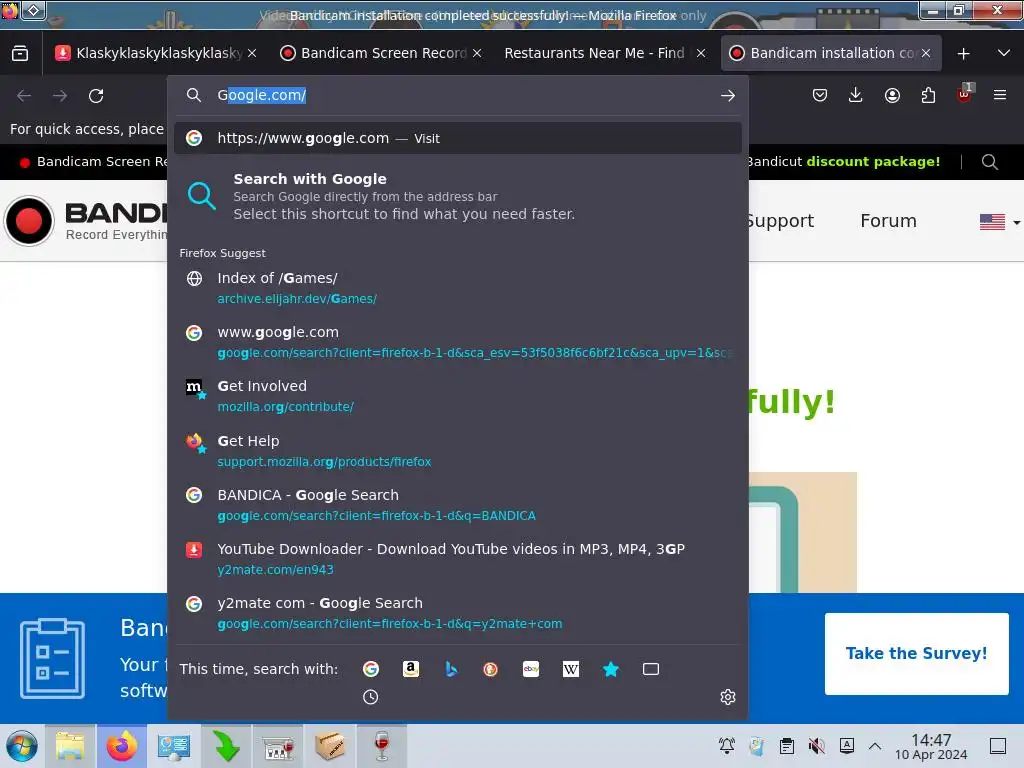The height and width of the screenshot is (768, 1024).
Task: Open YouTube Downloader y2mate suggestion
Action: 457,559
